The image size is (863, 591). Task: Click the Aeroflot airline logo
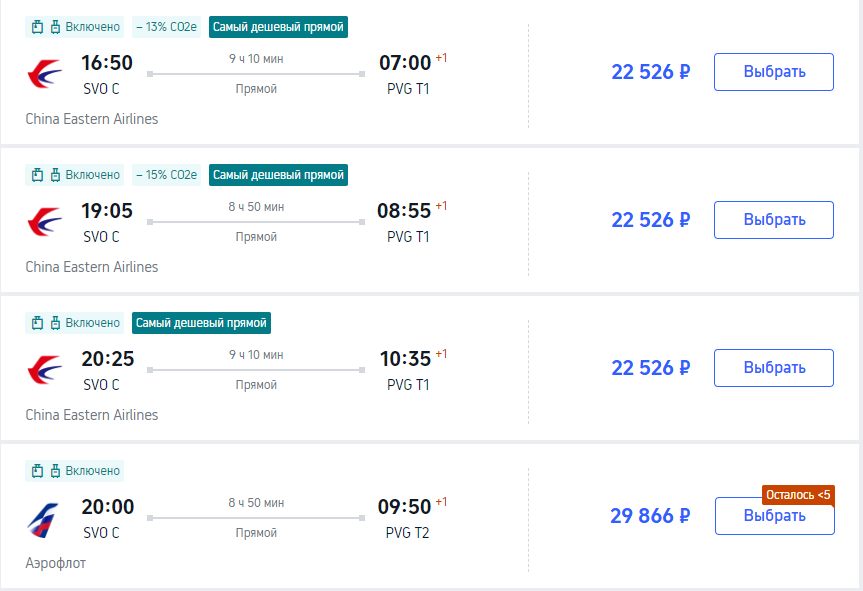43,519
